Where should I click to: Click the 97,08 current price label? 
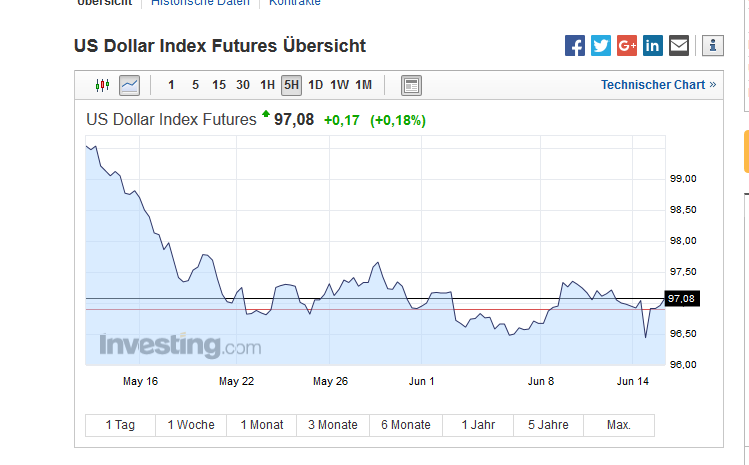(680, 298)
